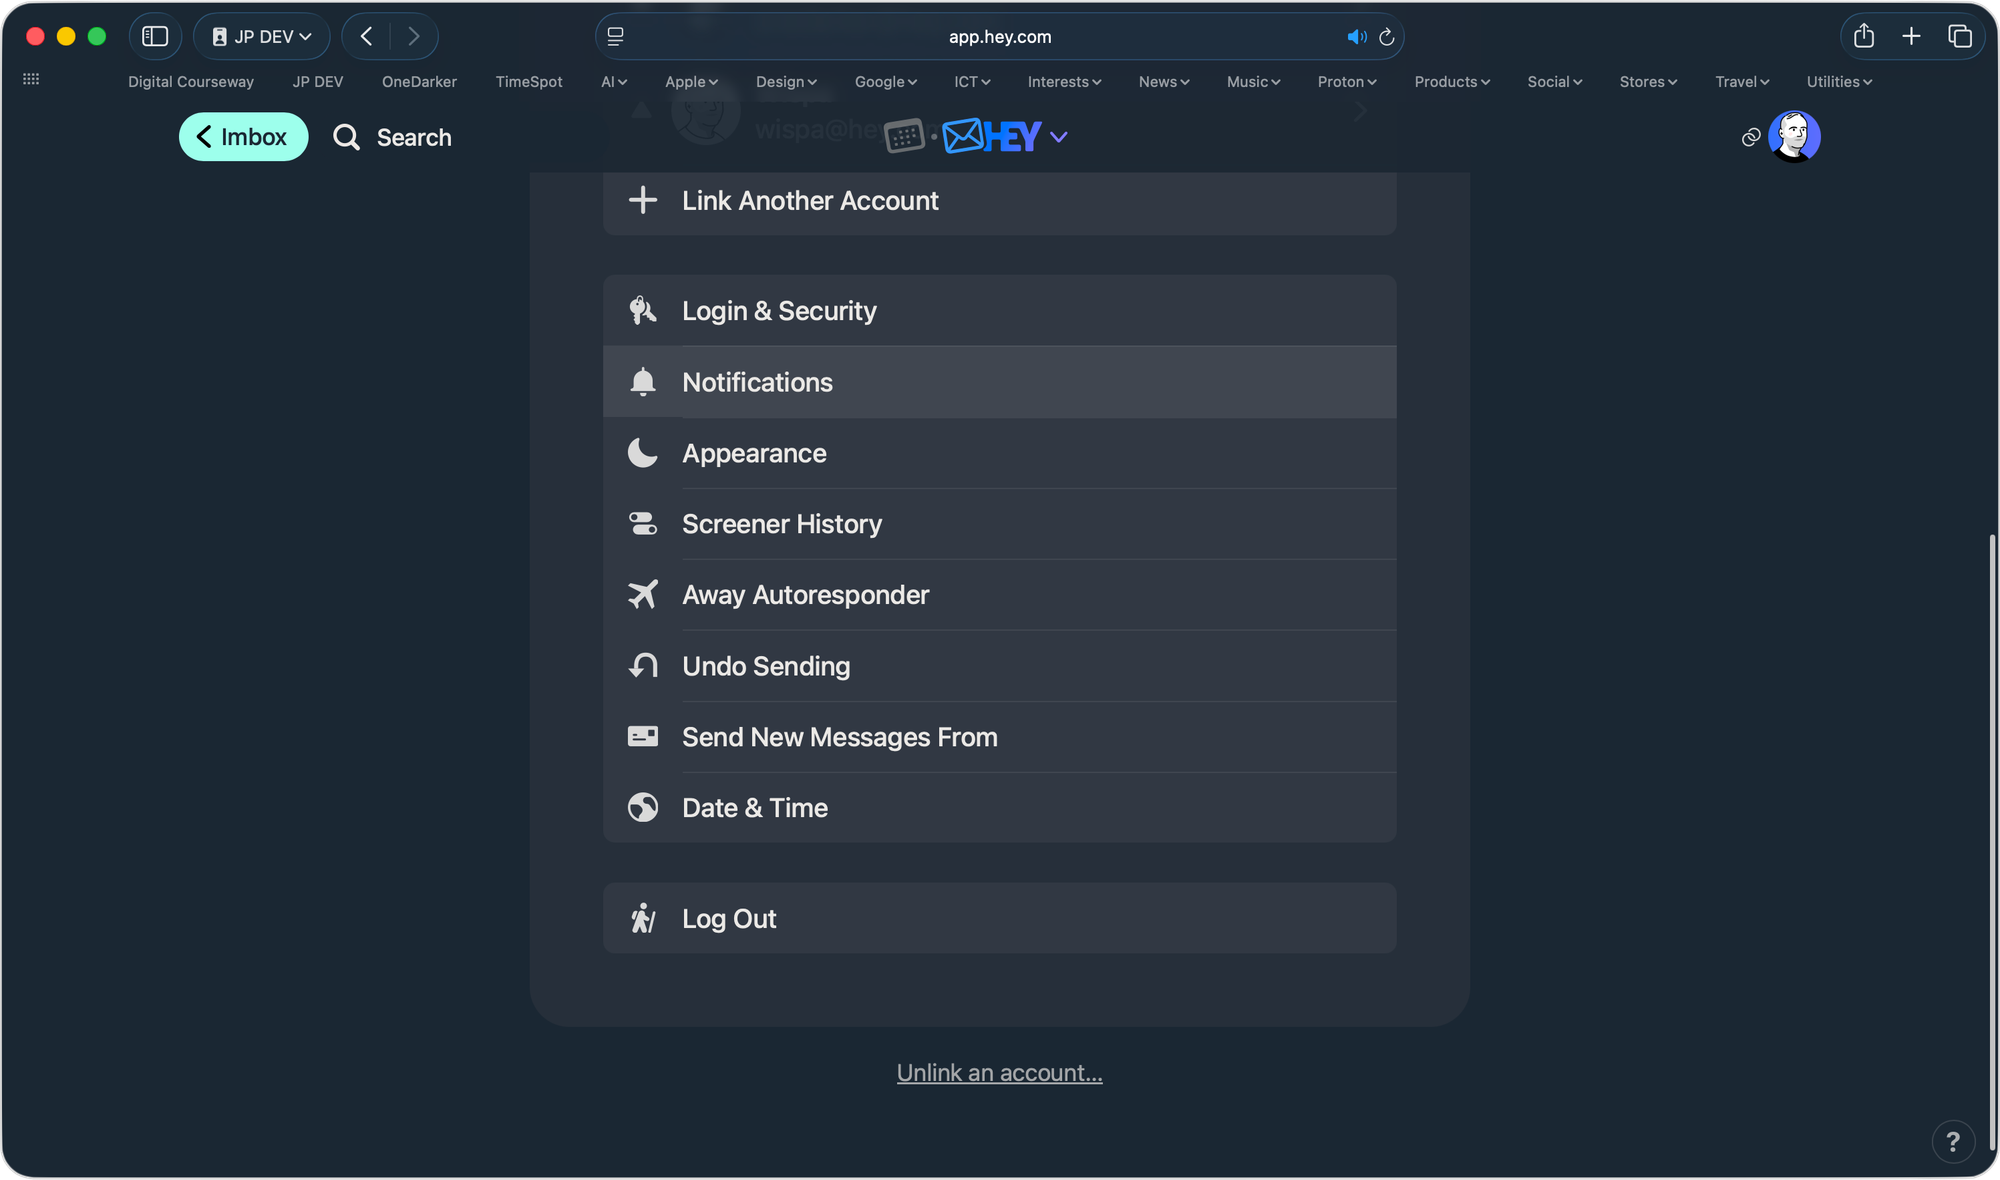Click the Appearance moon icon

(642, 453)
